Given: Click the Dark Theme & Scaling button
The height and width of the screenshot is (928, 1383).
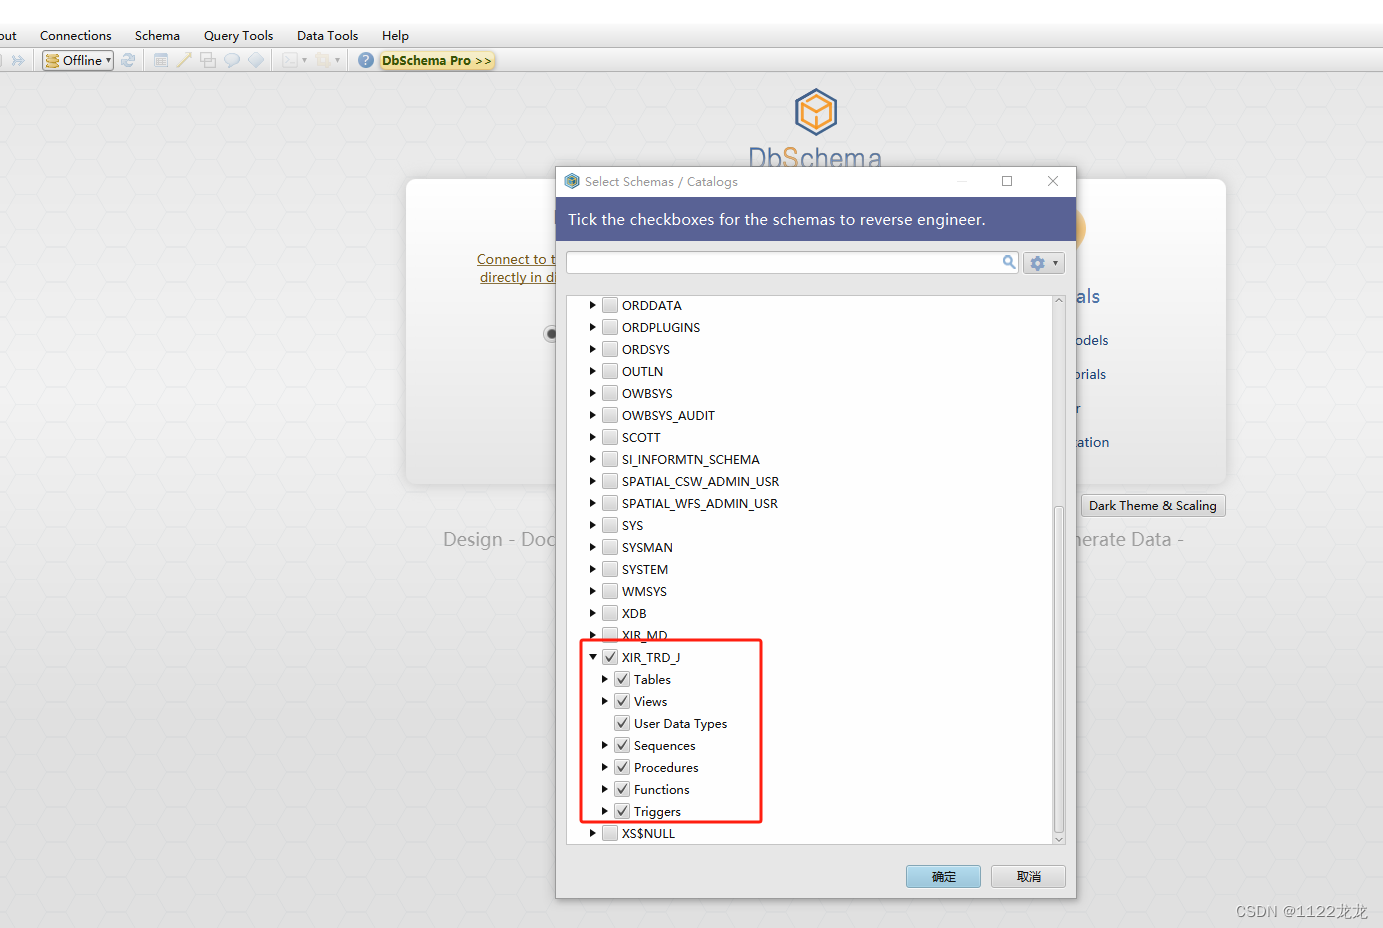Looking at the screenshot, I should [x=1152, y=506].
